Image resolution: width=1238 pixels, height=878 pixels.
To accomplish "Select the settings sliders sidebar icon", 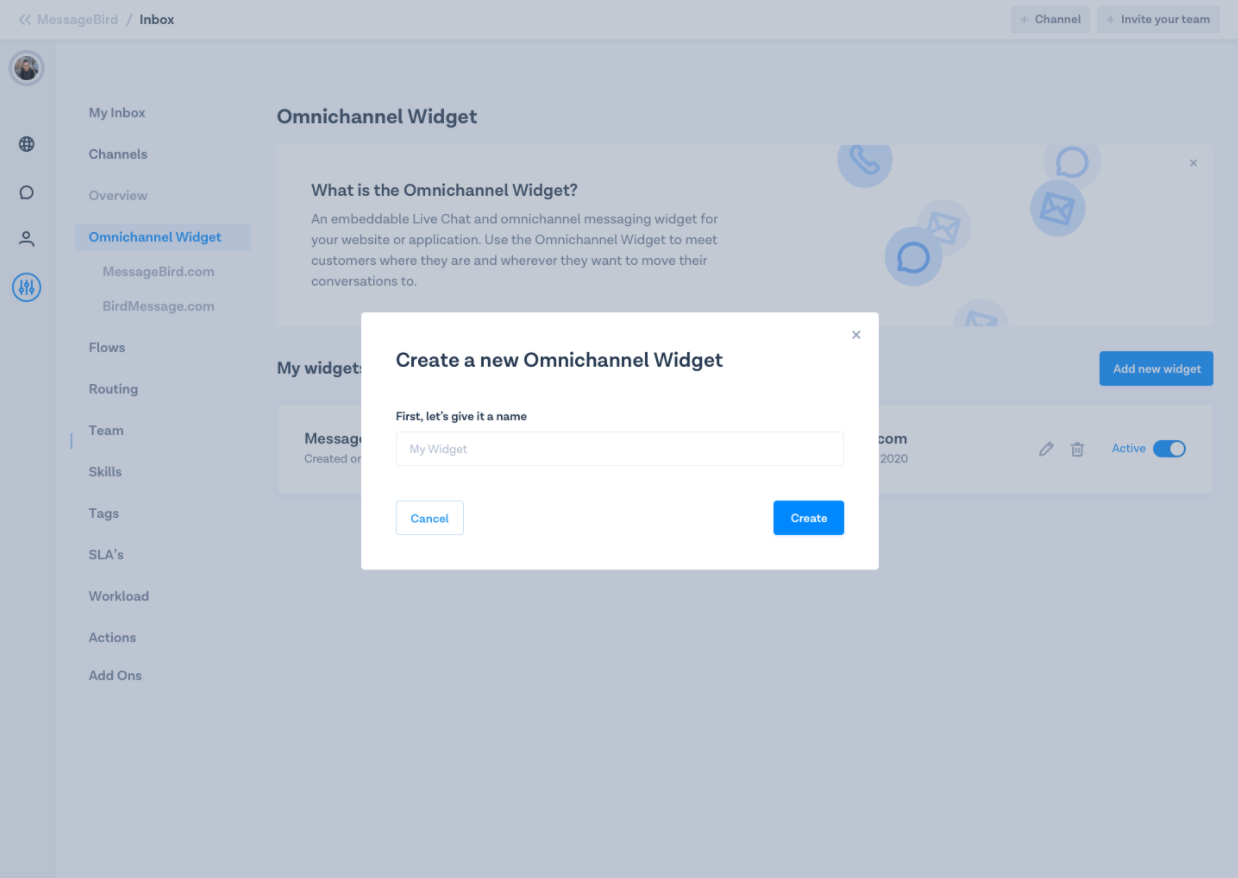I will [x=27, y=288].
